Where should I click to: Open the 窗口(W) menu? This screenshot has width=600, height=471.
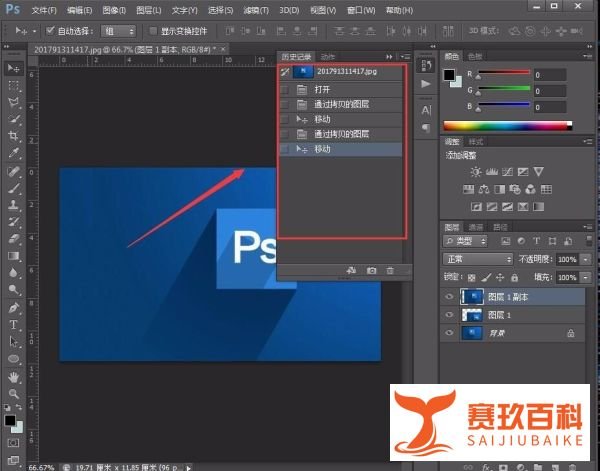[361, 10]
